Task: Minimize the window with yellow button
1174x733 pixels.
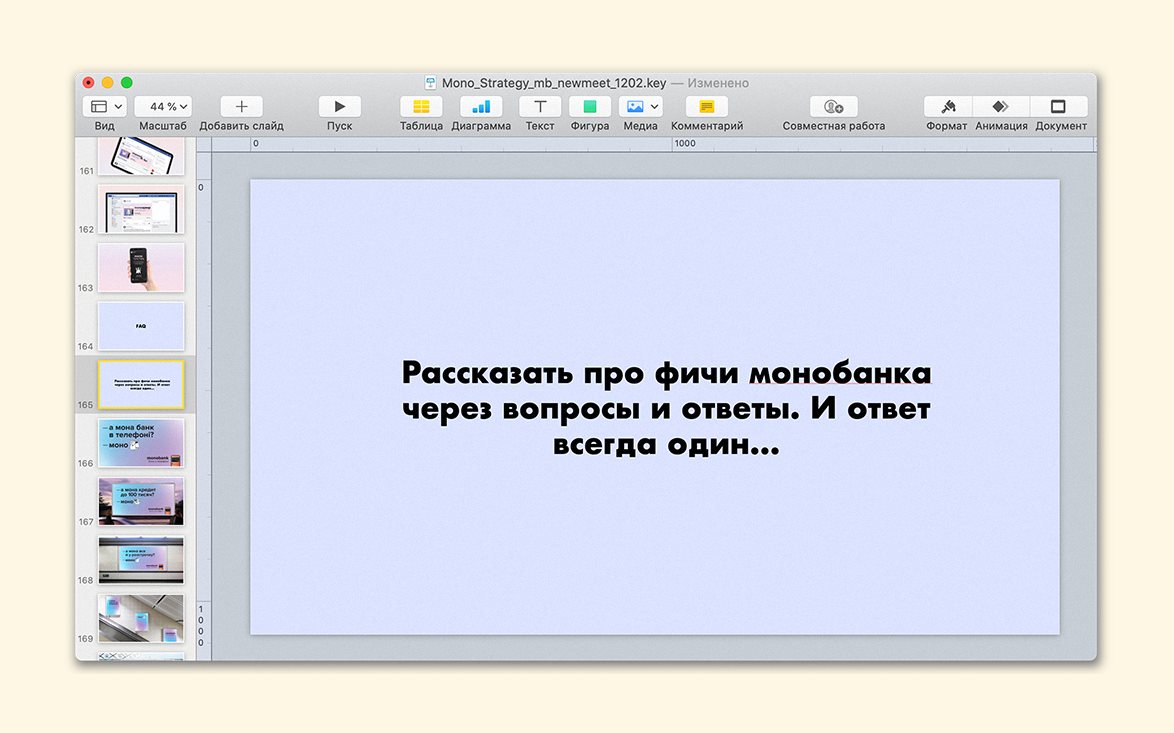Action: 108,82
